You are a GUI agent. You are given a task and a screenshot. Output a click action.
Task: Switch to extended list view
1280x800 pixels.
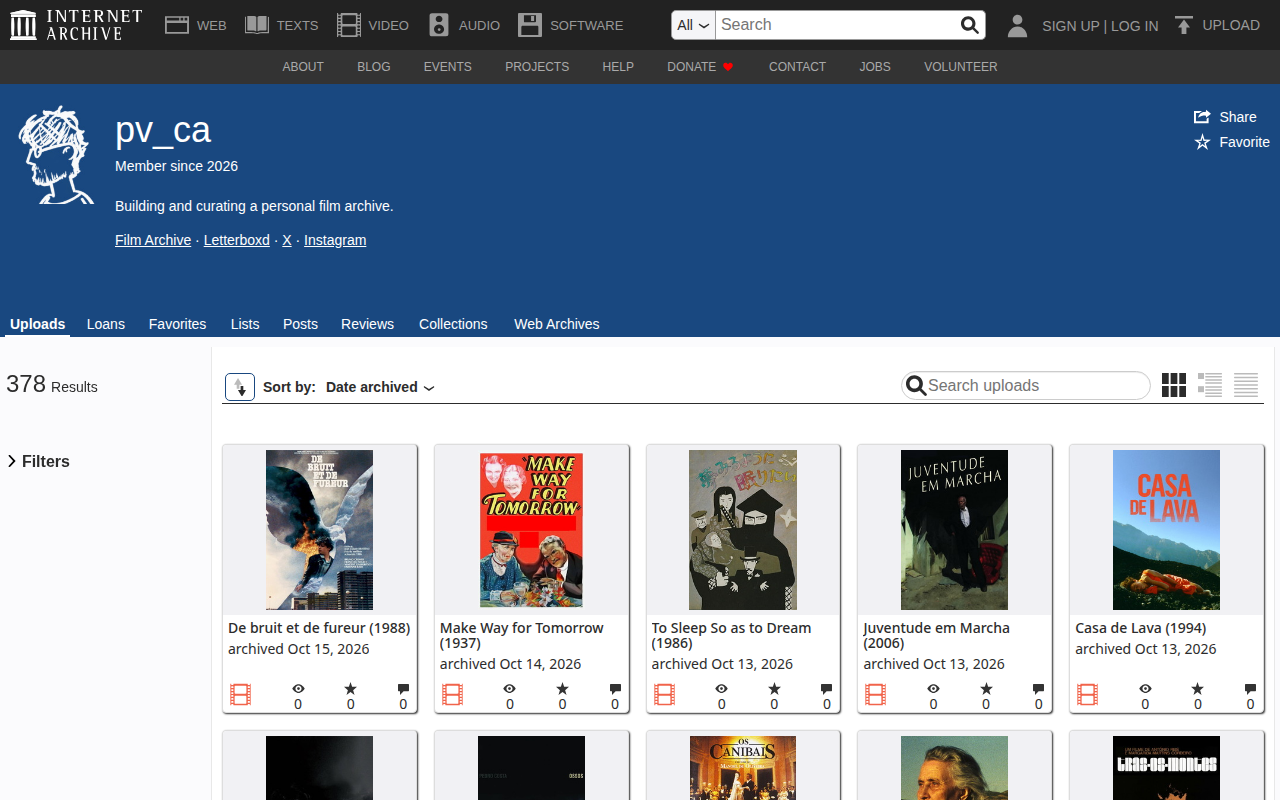1210,385
